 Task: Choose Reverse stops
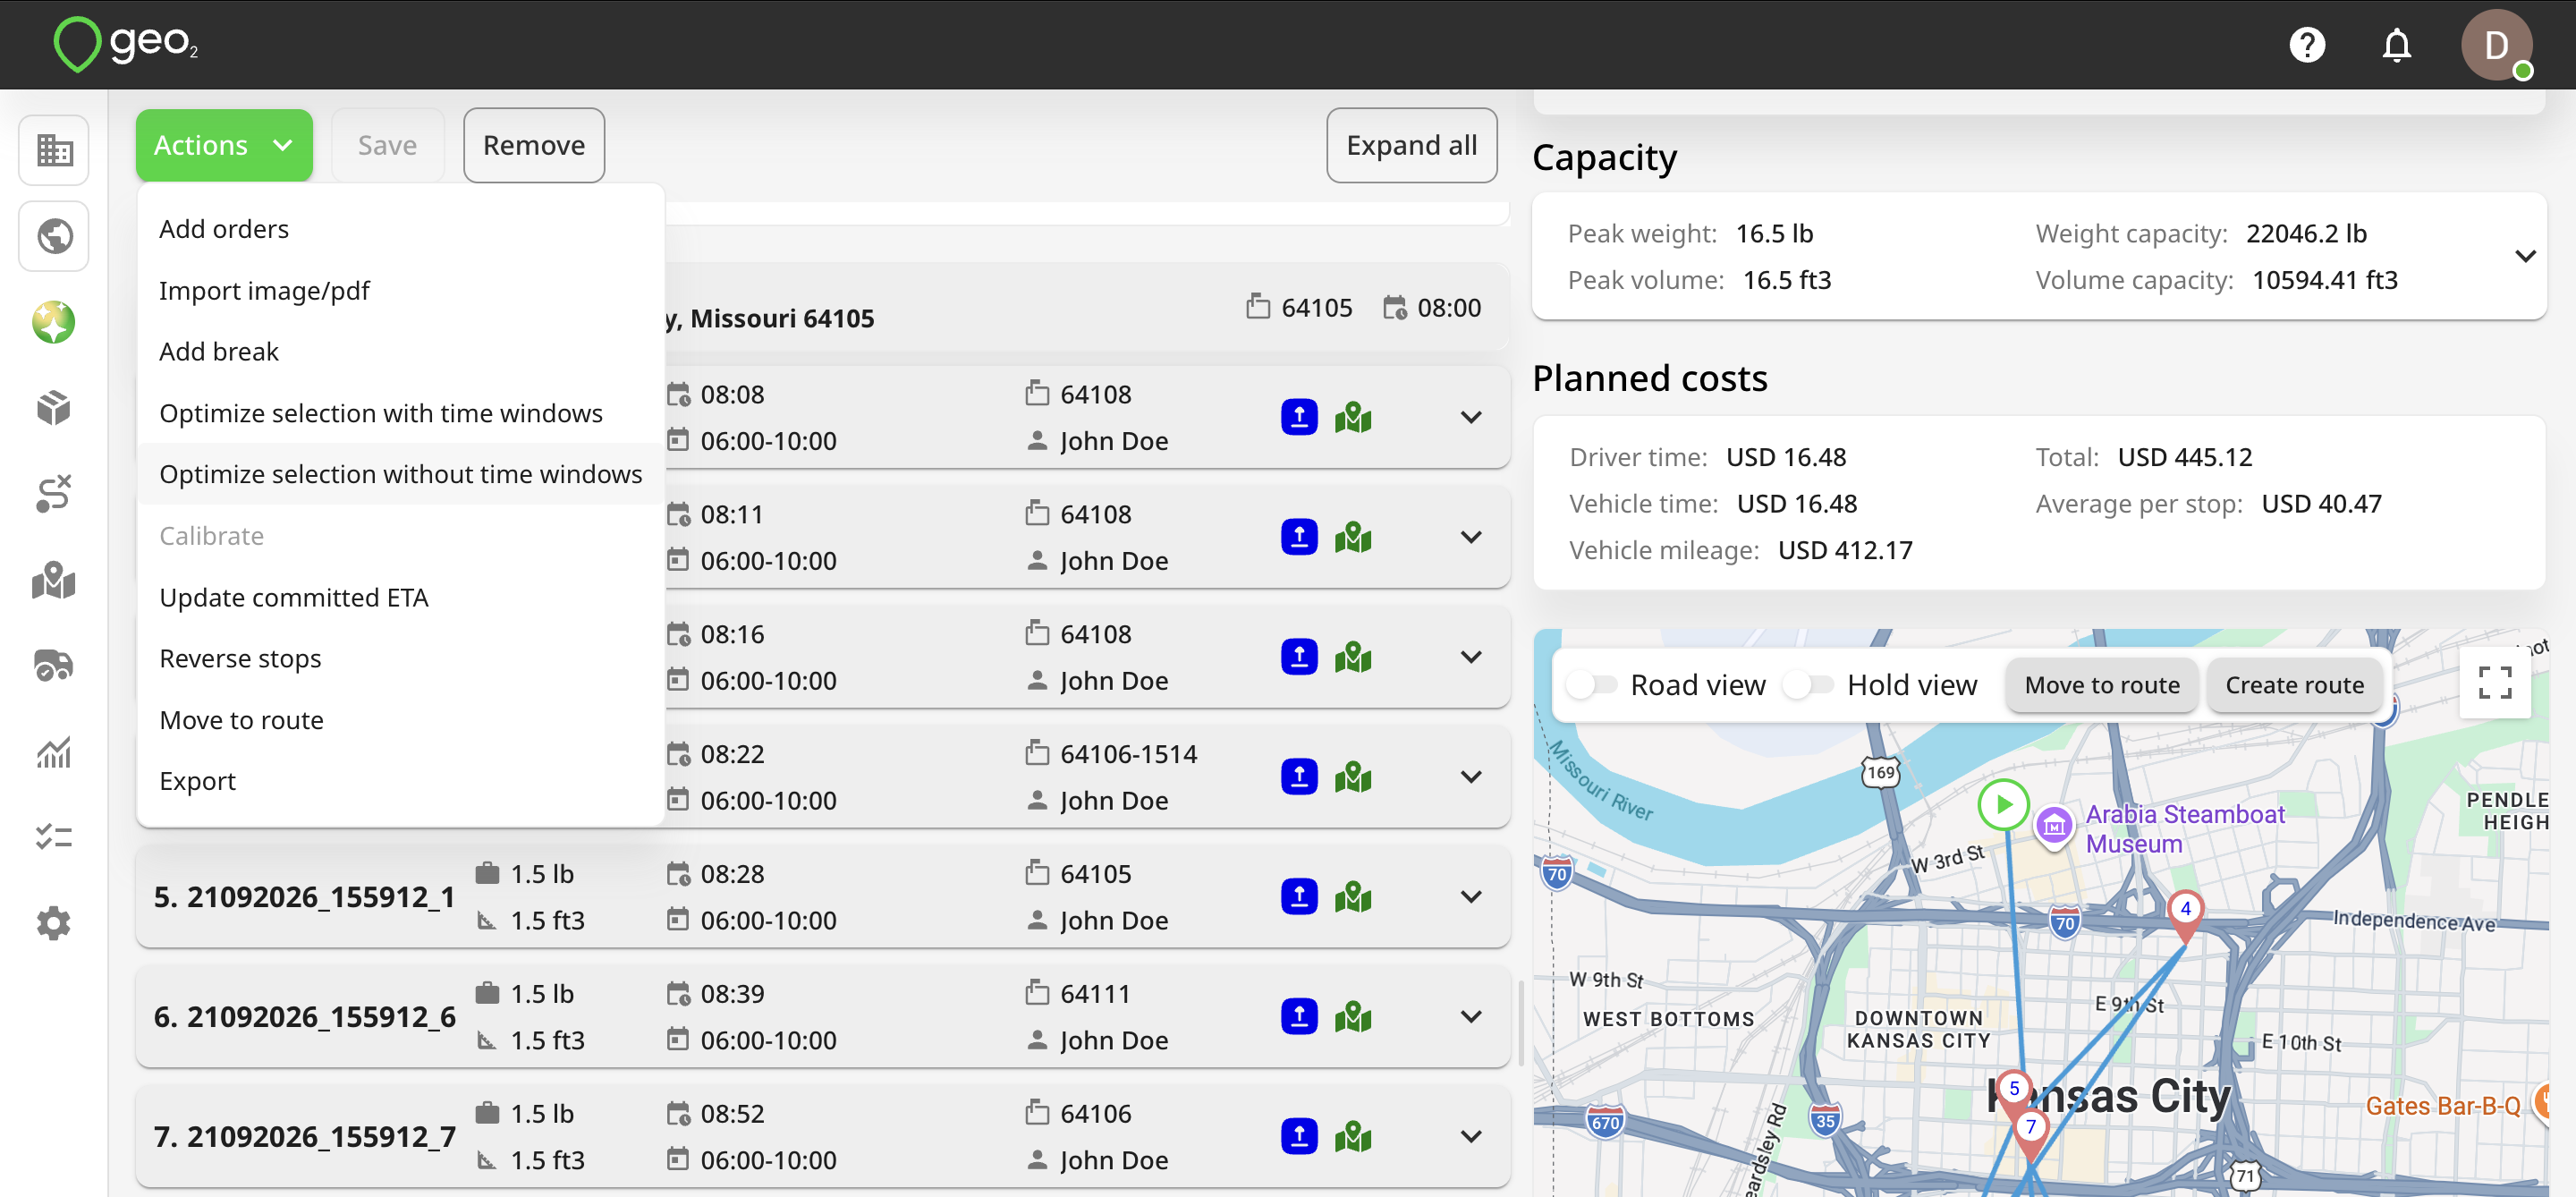tap(400, 659)
